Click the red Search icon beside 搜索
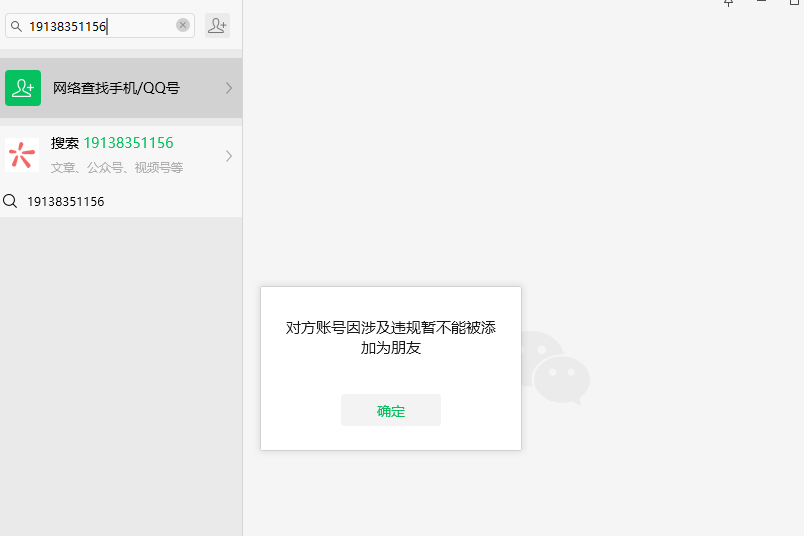The width and height of the screenshot is (804, 536). click(22, 155)
